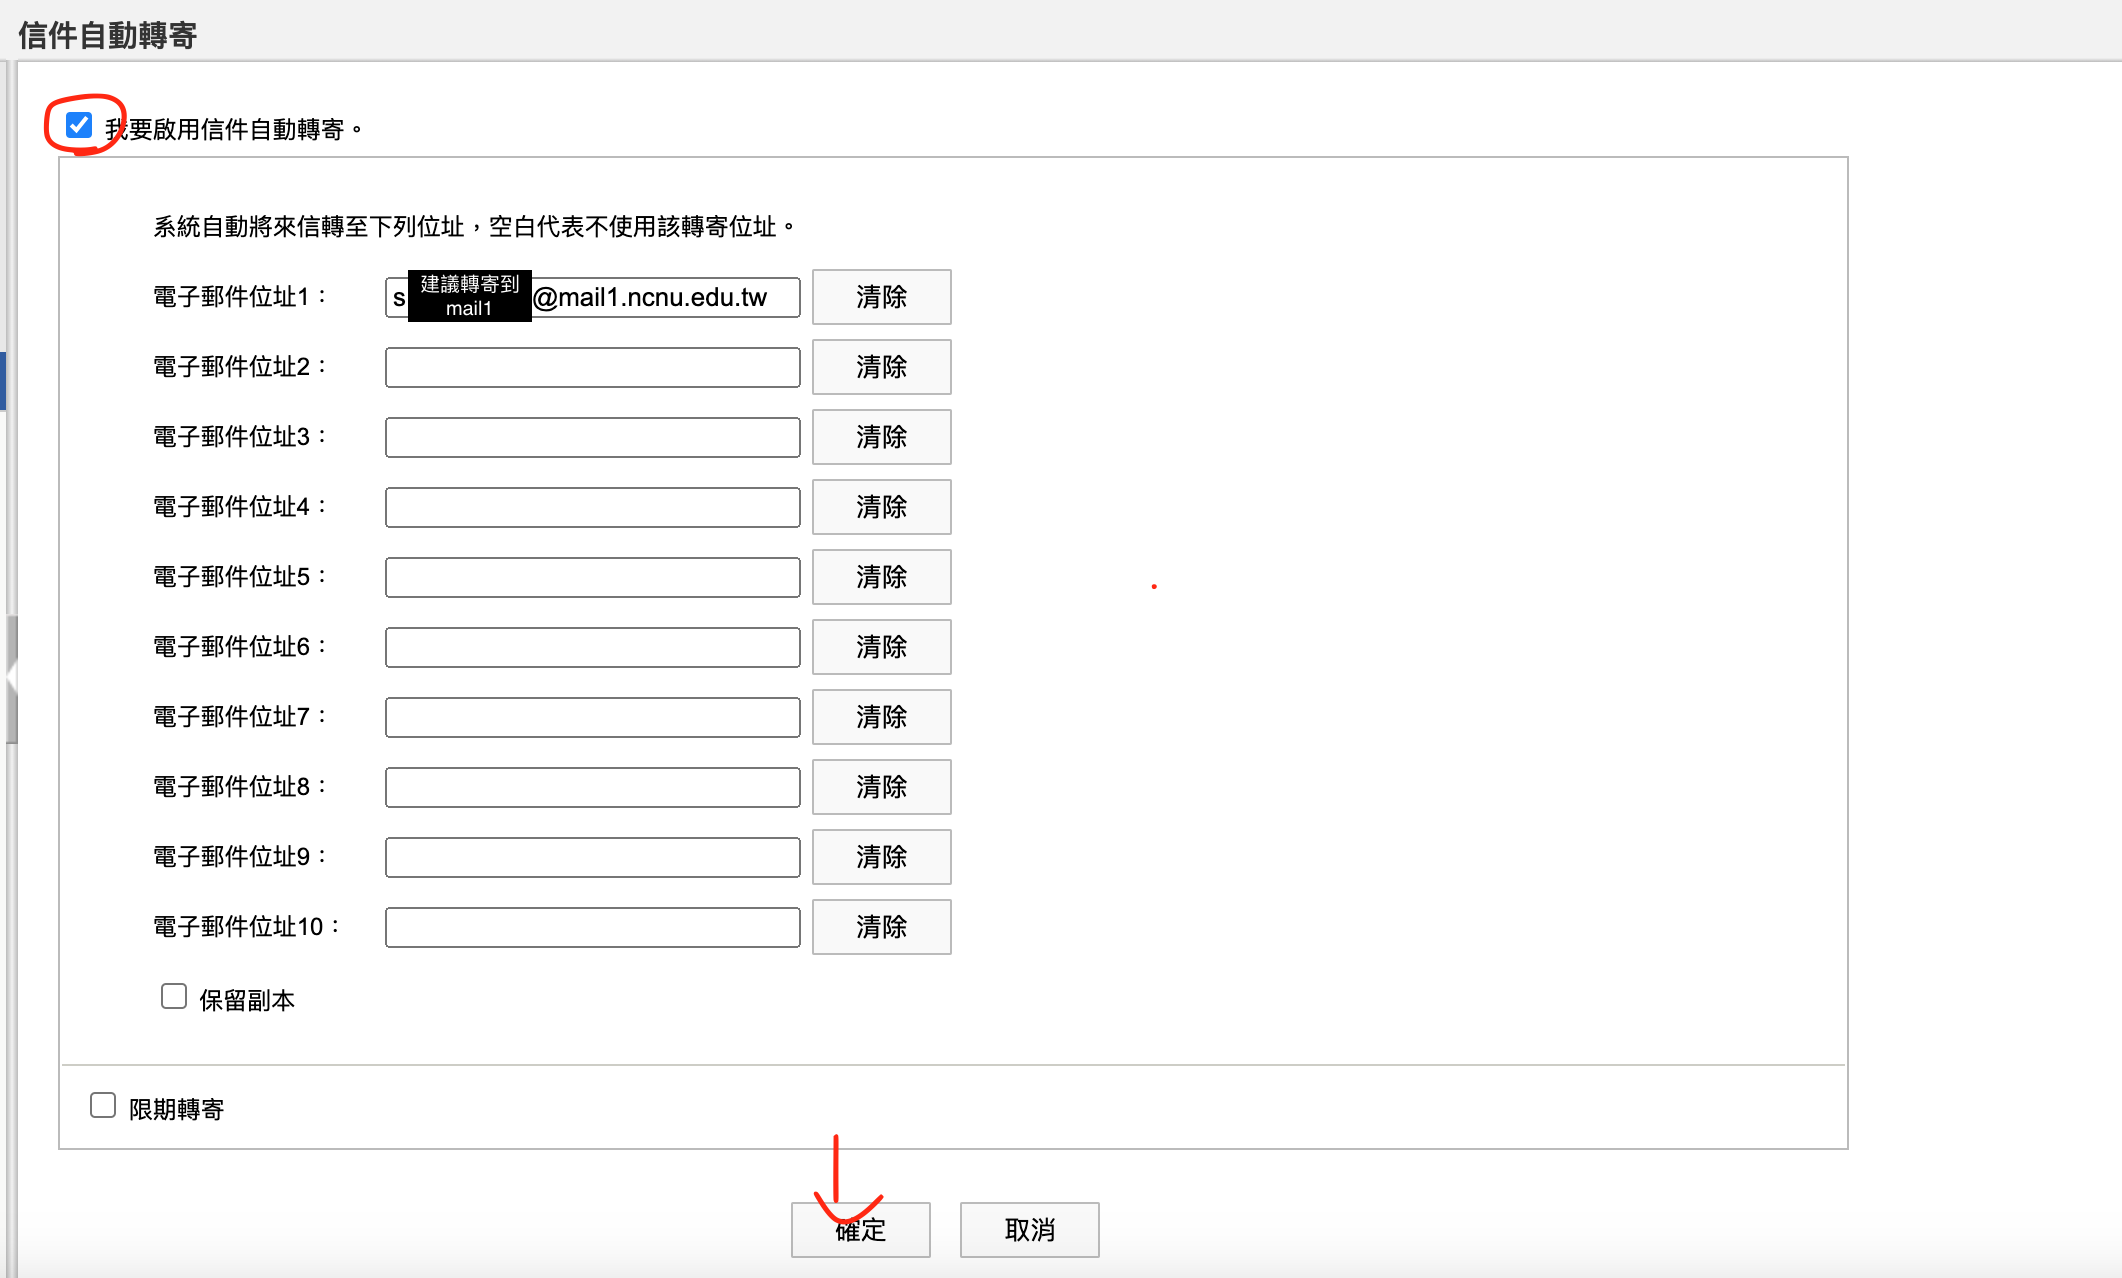2122x1278 pixels.
Task: Cancel changes with the 取消 button
Action: click(1030, 1230)
